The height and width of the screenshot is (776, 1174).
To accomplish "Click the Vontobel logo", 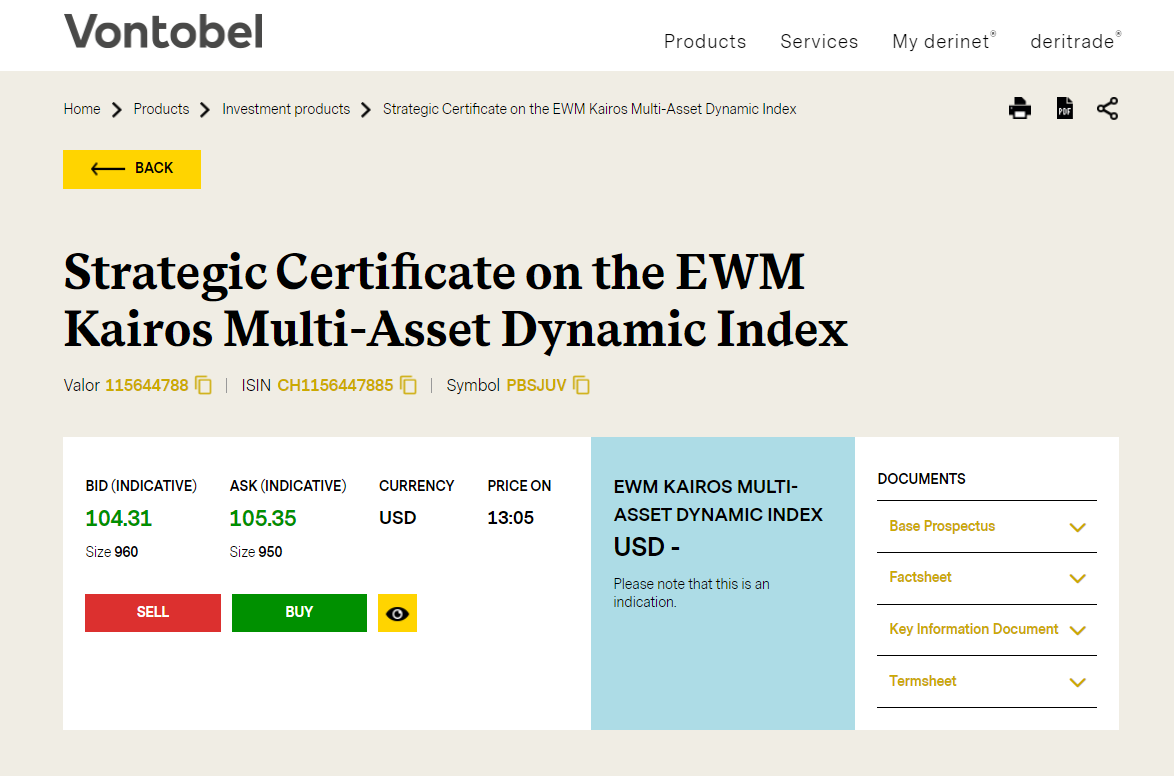I will coord(162,32).
